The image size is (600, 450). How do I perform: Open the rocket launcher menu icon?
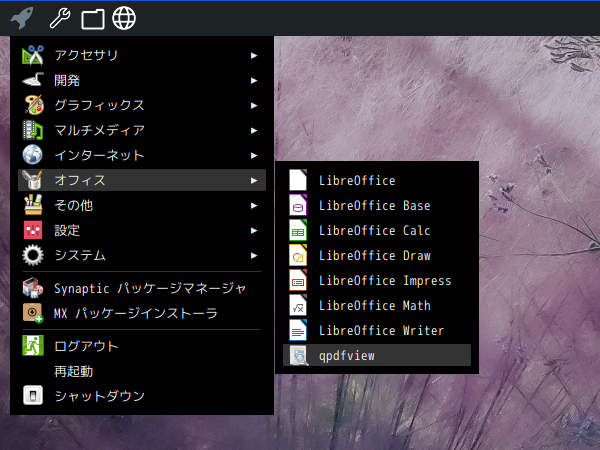point(22,18)
